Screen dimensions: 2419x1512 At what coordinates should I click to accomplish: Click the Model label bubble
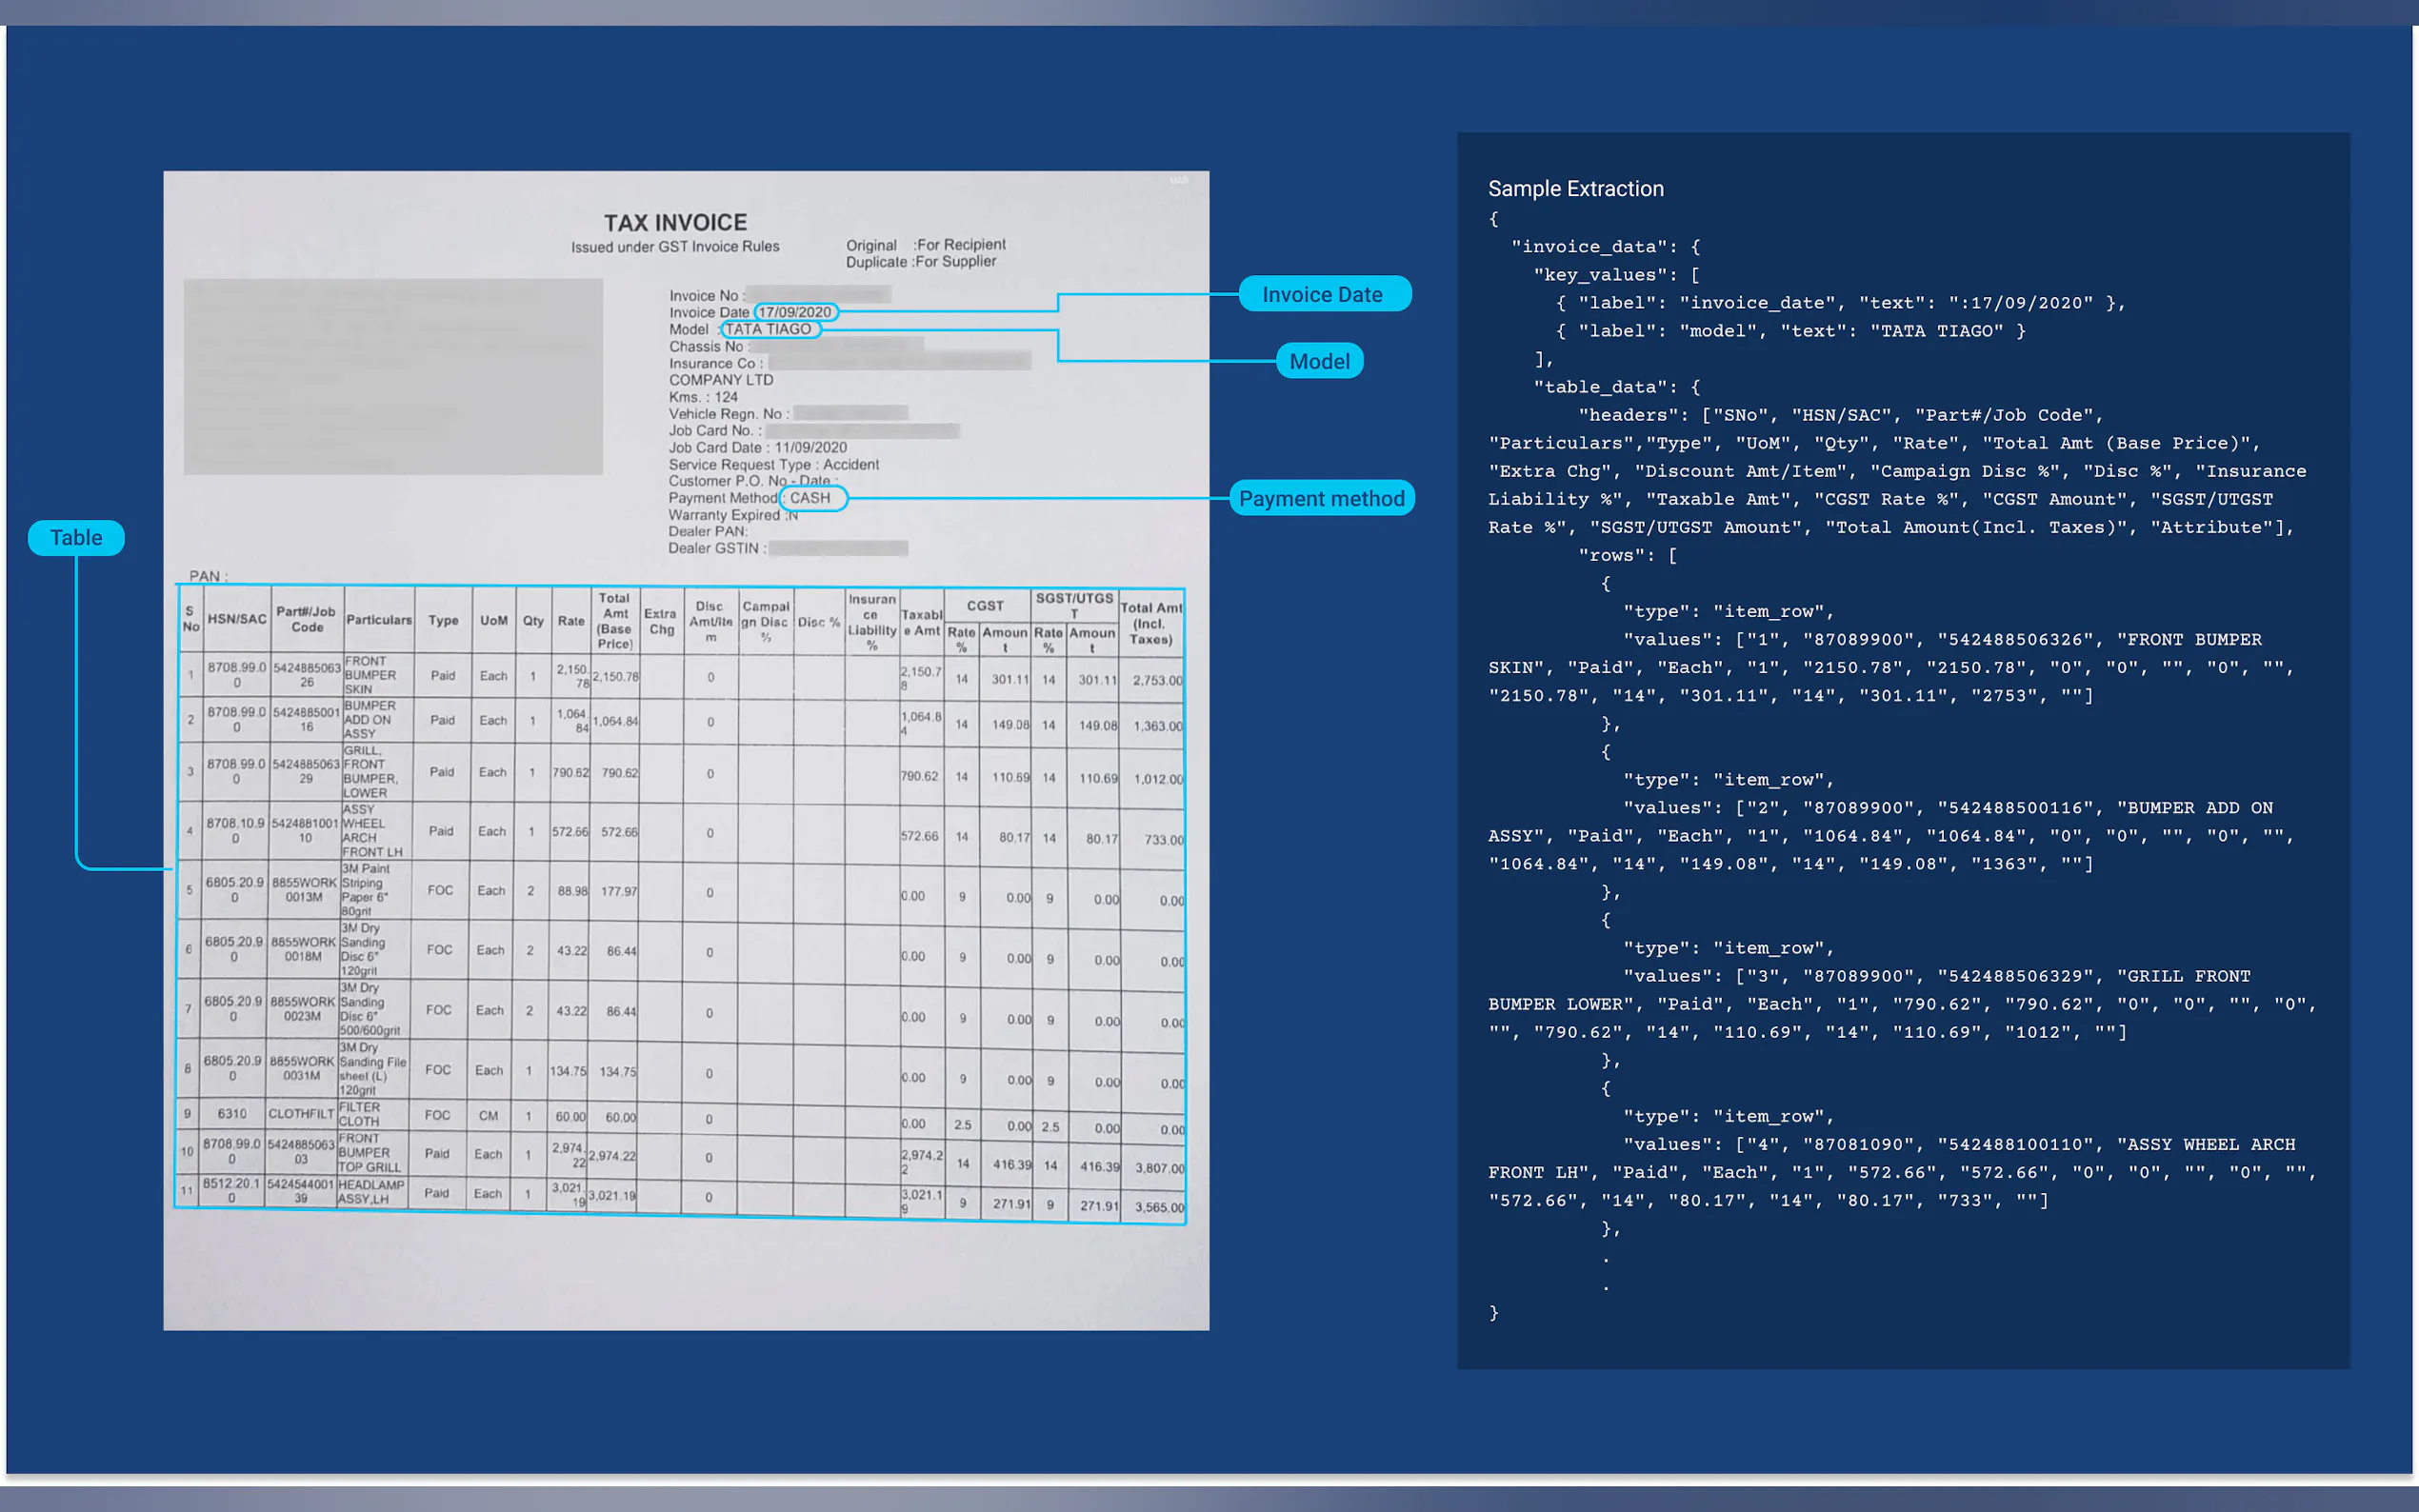point(1318,361)
